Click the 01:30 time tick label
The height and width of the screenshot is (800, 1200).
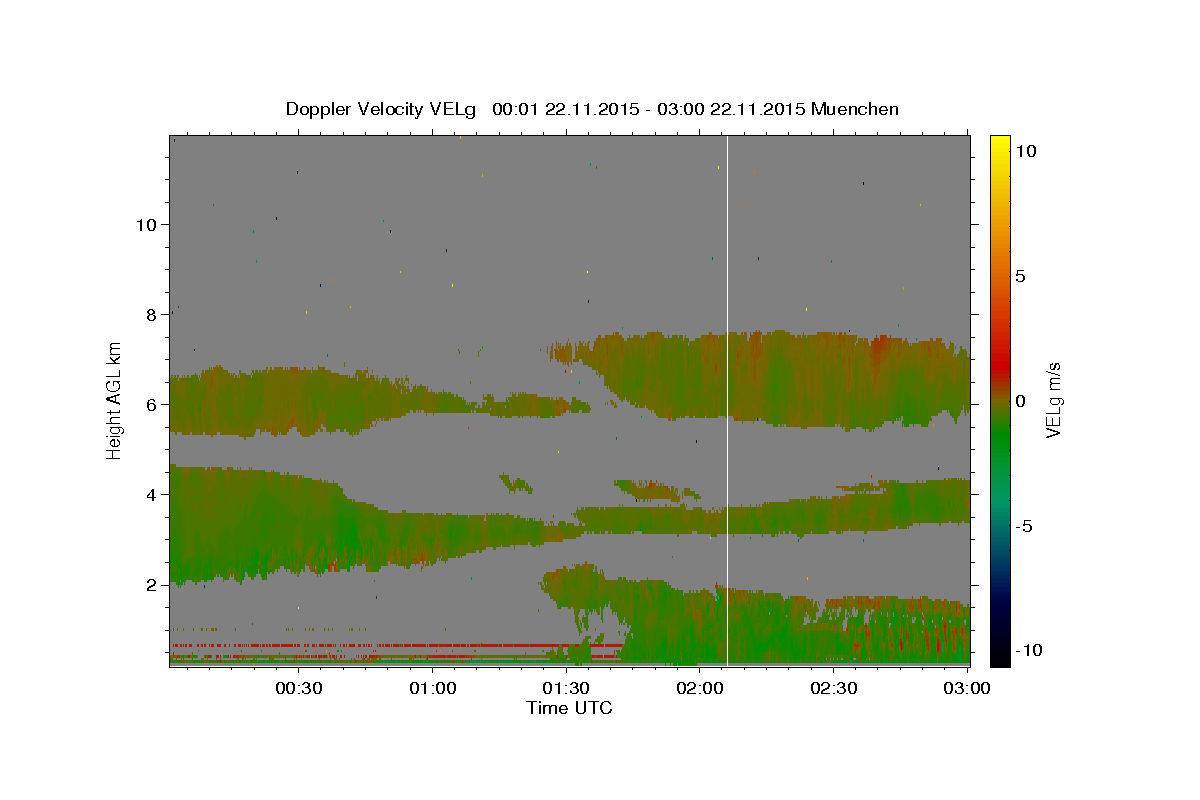567,689
